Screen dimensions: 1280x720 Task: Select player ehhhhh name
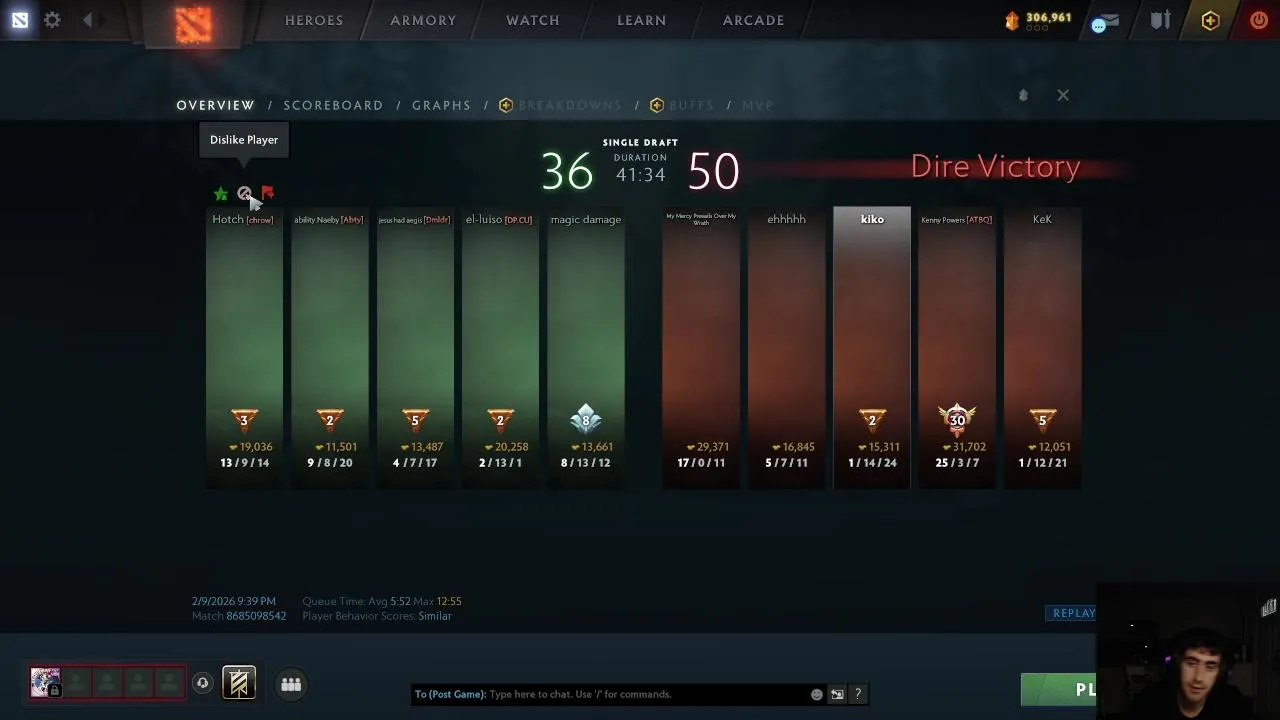coord(786,219)
